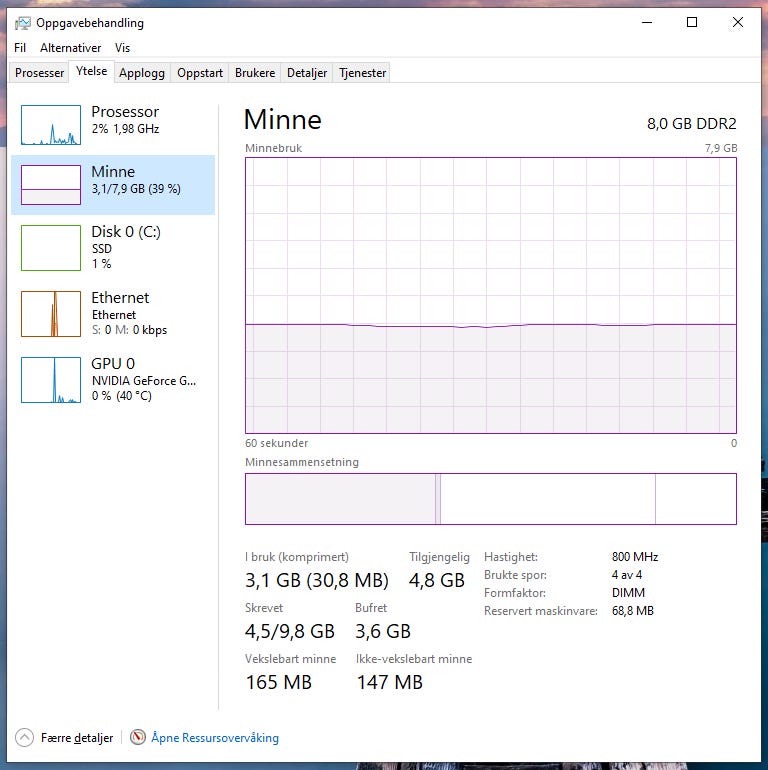Open the Vis menu
Image resolution: width=768 pixels, height=770 pixels.
pos(122,48)
